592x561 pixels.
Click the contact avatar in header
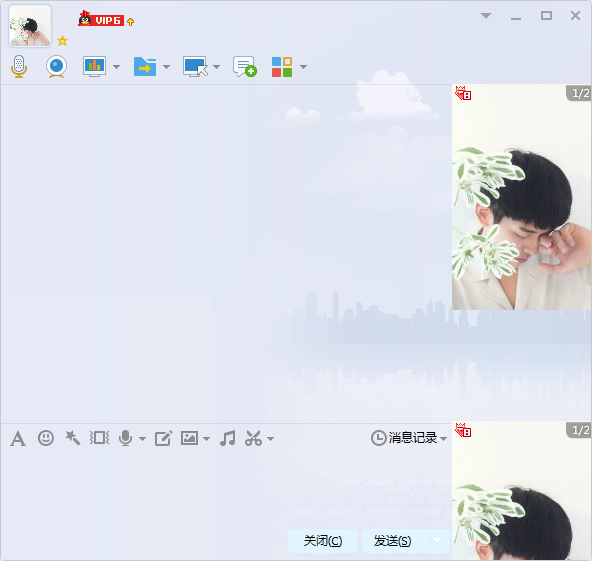pos(30,26)
